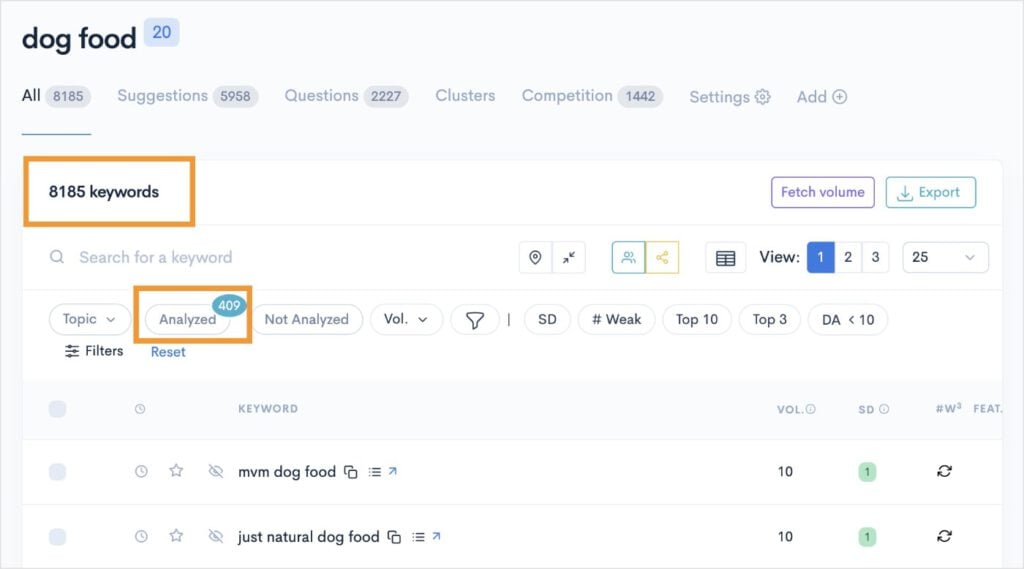Toggle the people group view icon
1024x569 pixels.
628,257
